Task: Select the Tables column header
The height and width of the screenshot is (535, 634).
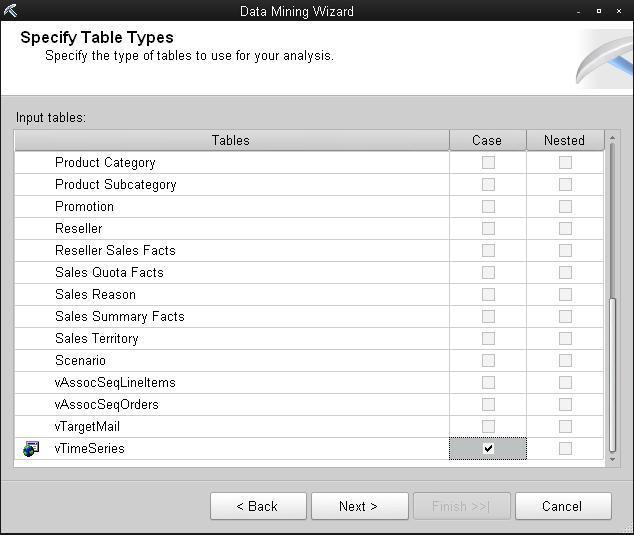Action: tap(231, 140)
